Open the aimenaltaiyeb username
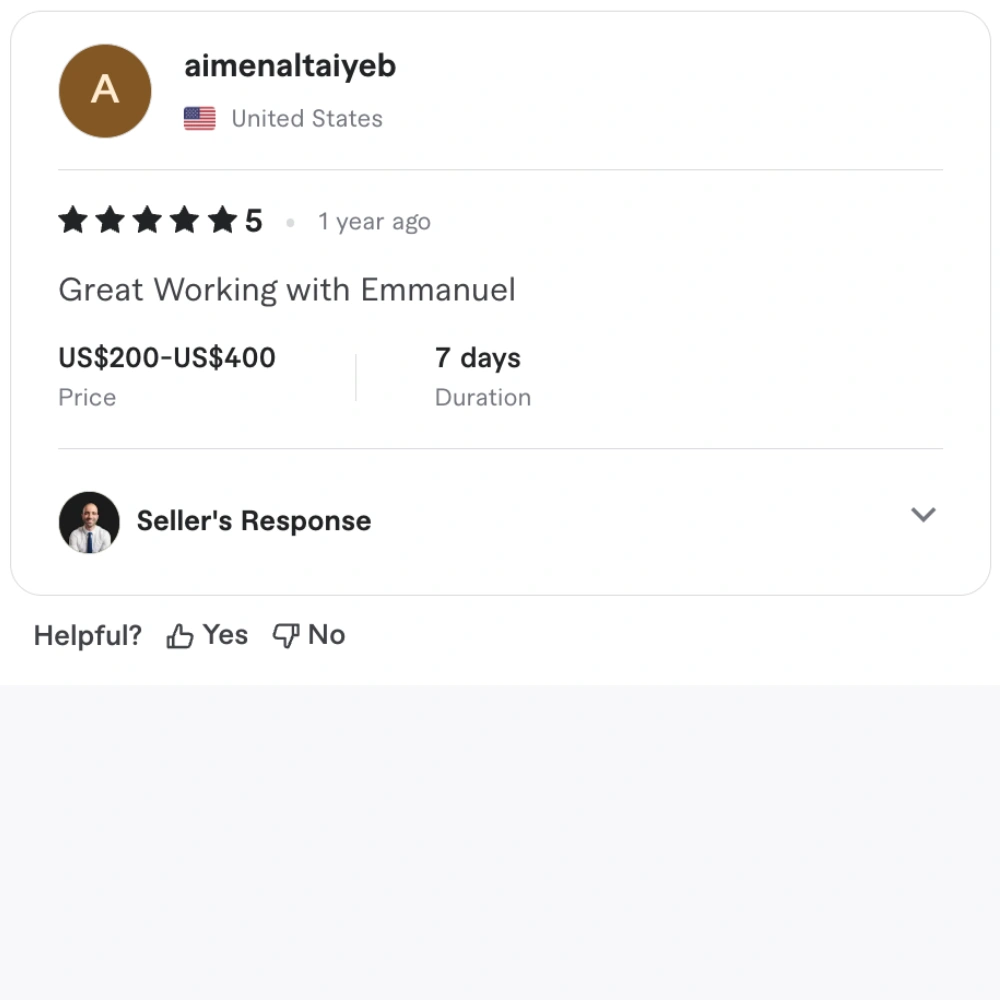1000x1000 pixels. 290,66
